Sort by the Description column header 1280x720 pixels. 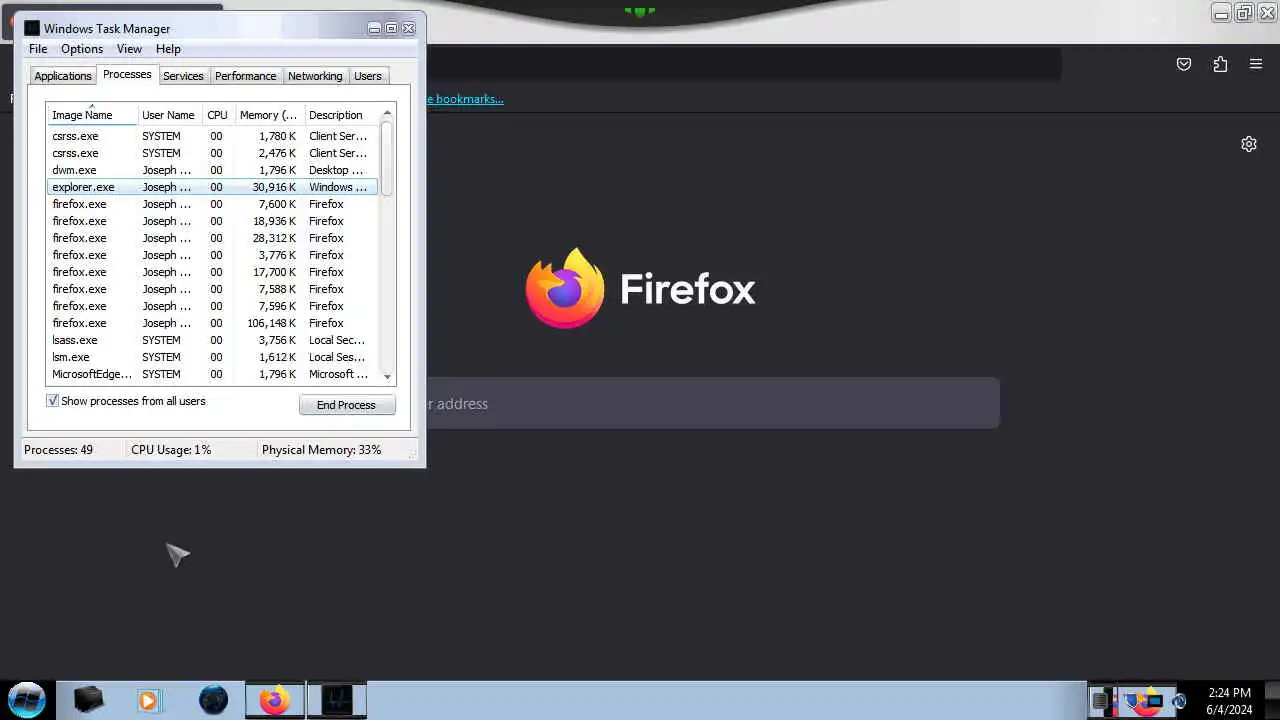coord(340,115)
